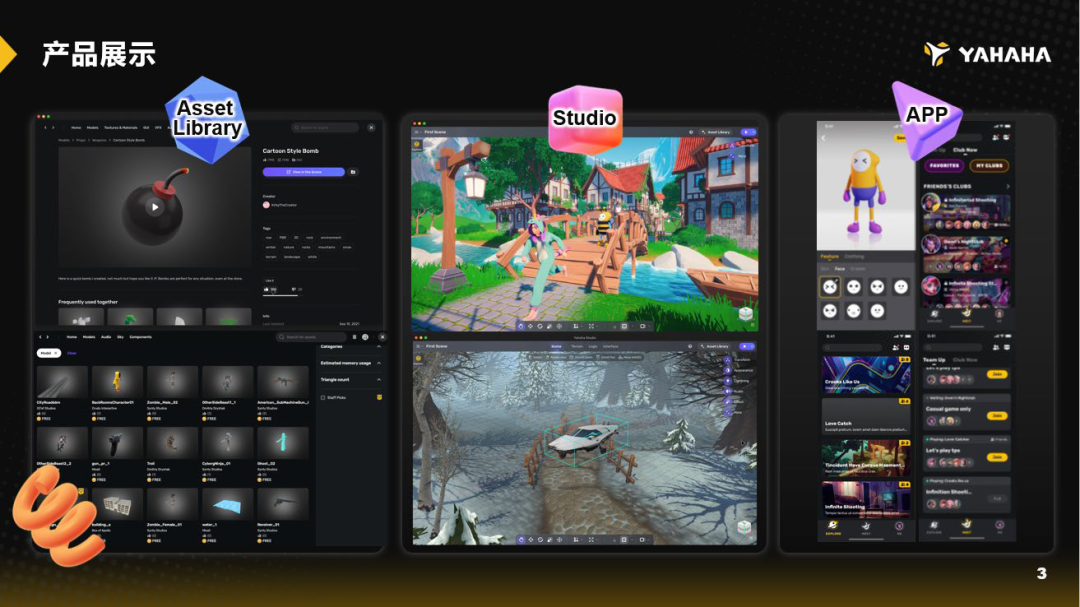This screenshot has width=1080, height=607.
Task: Click like ratio bar under the thumbs icons
Action: coord(281,296)
